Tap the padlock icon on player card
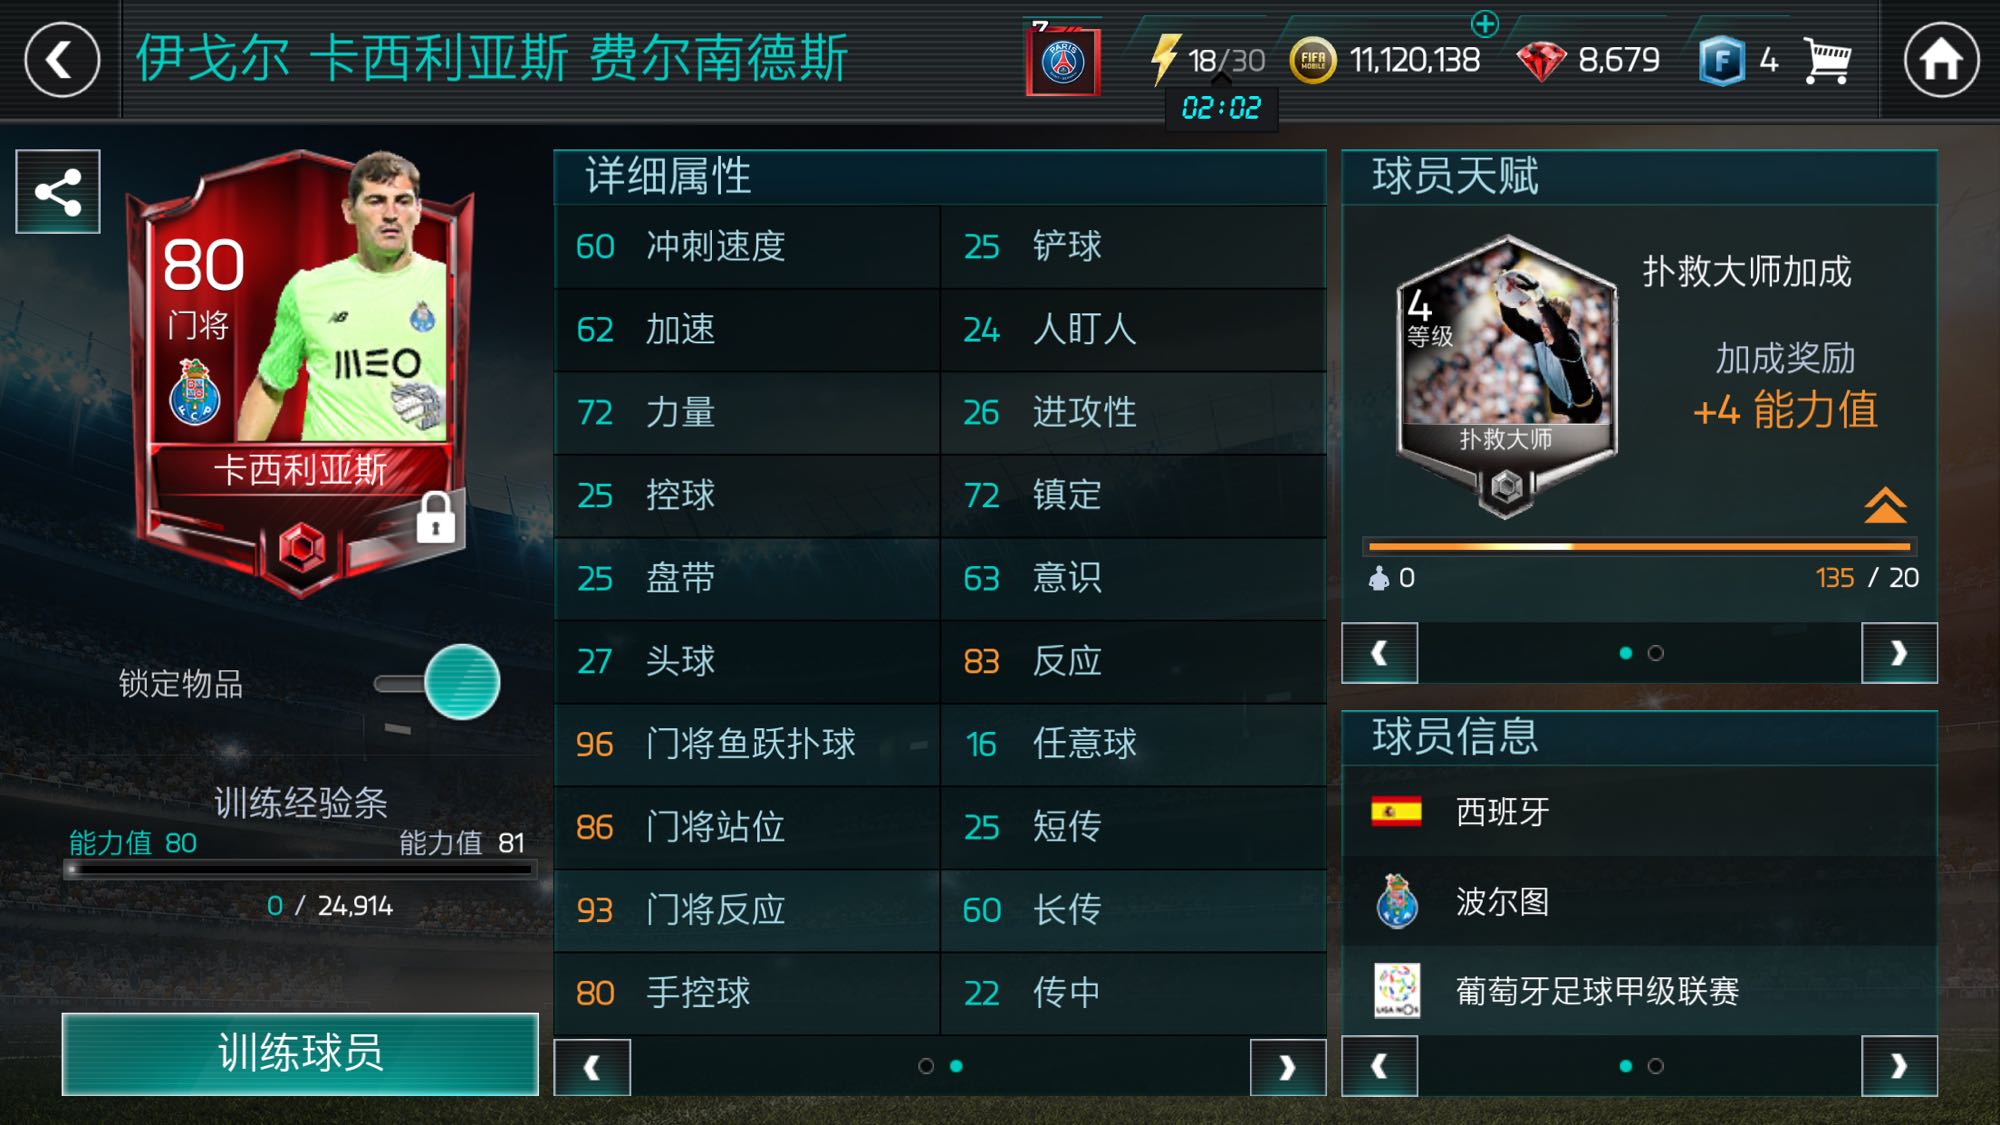The width and height of the screenshot is (2000, 1125). [x=436, y=517]
